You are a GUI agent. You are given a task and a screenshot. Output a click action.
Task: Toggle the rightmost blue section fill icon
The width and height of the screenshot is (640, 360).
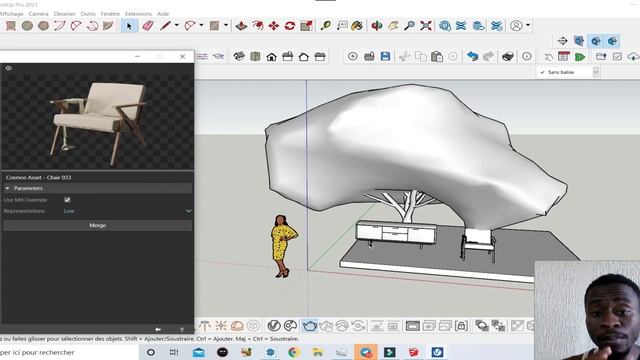pos(612,41)
